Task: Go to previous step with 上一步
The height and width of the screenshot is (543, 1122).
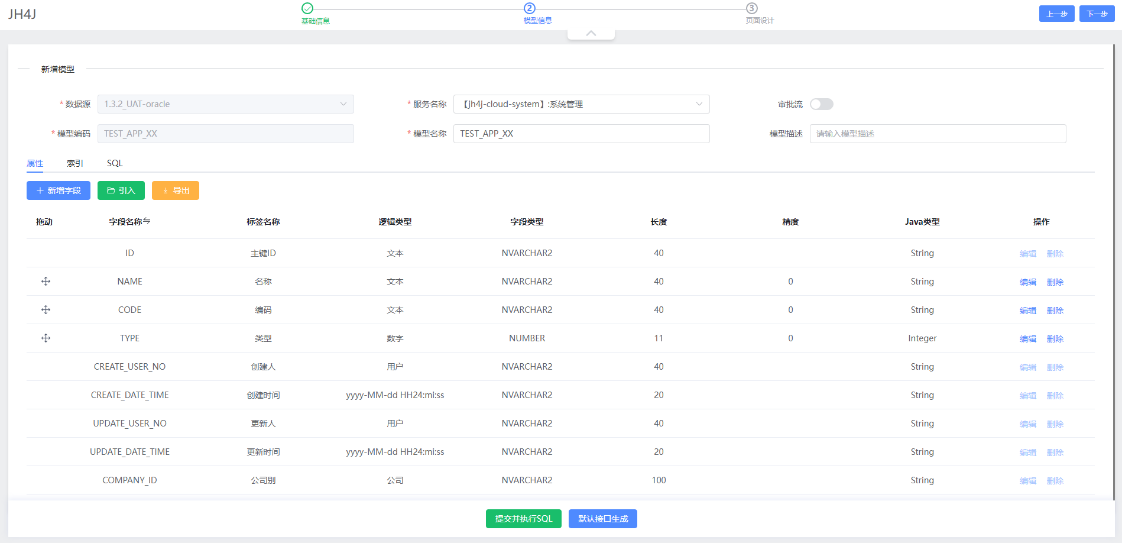Action: click(x=1057, y=14)
